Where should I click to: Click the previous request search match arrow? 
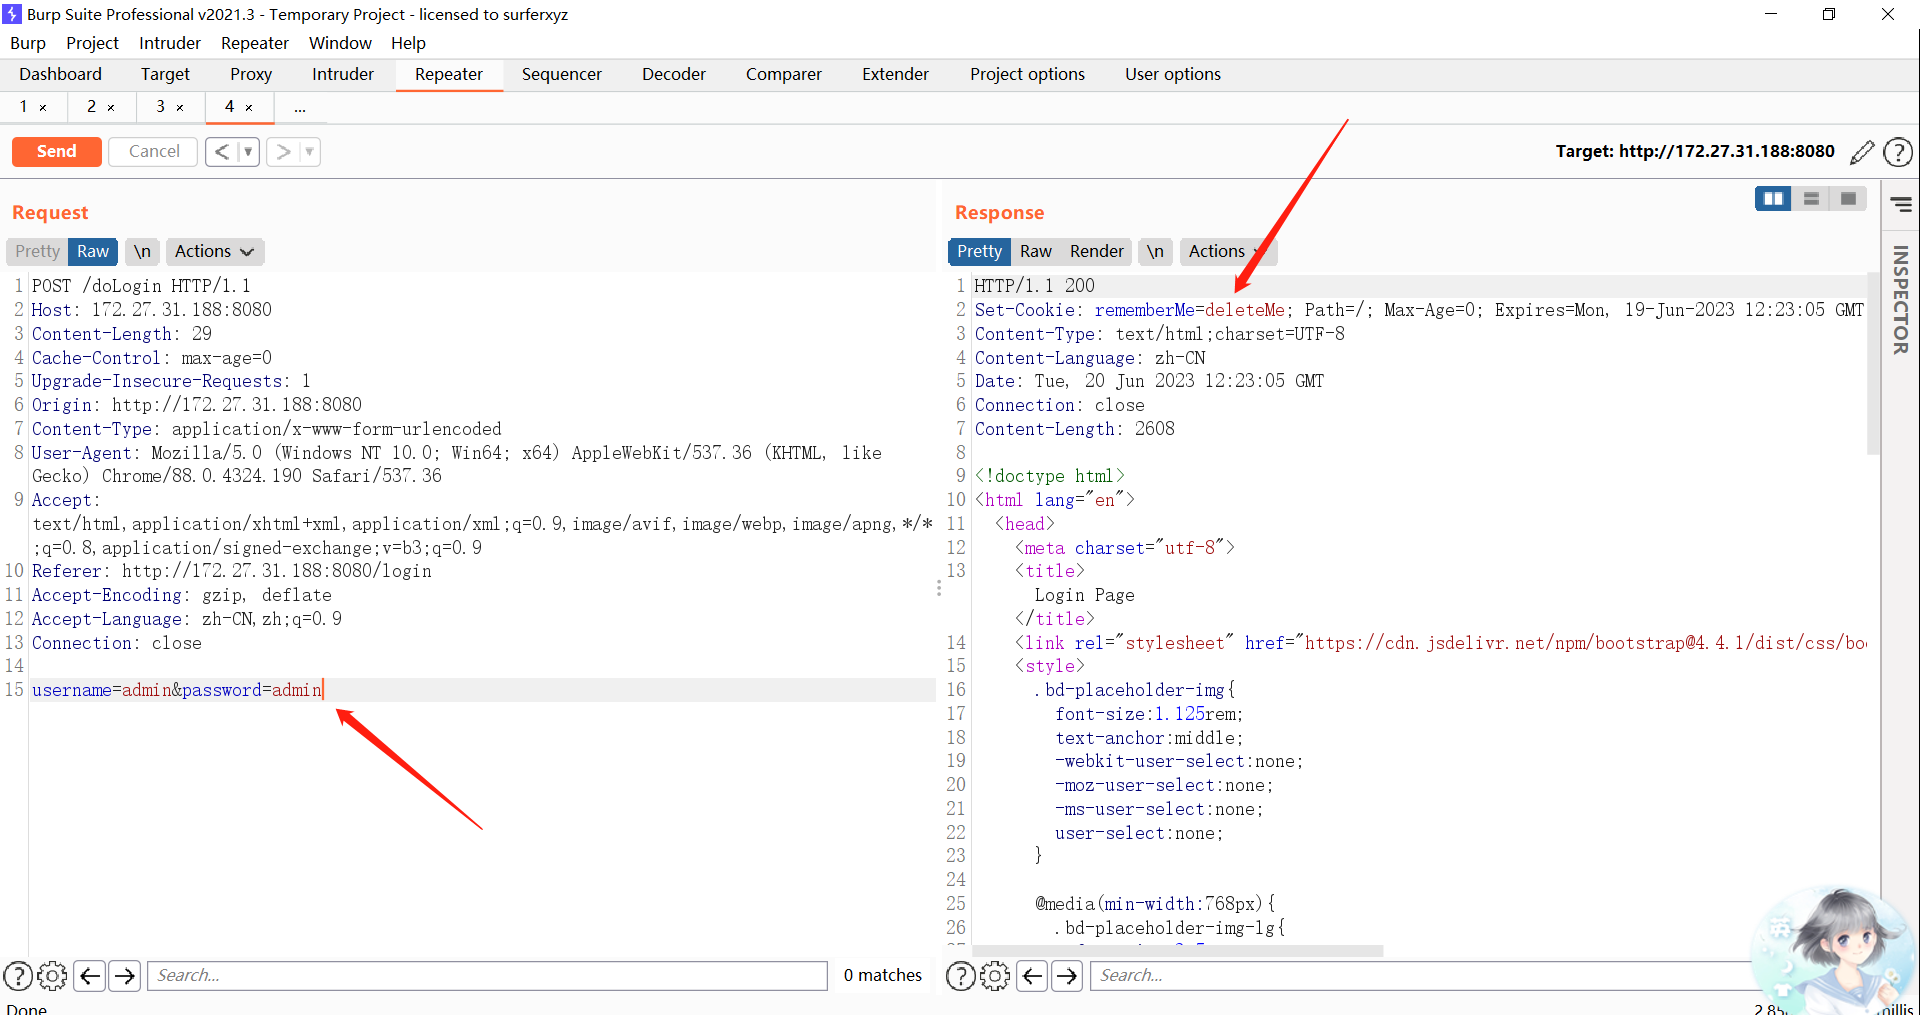(x=90, y=975)
